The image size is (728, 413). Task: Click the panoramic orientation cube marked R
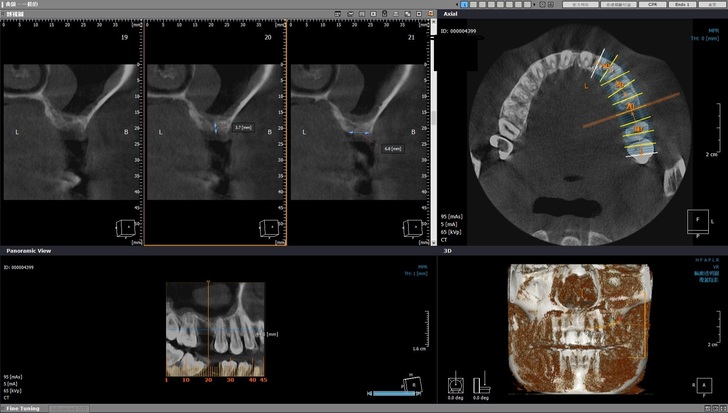[412, 384]
